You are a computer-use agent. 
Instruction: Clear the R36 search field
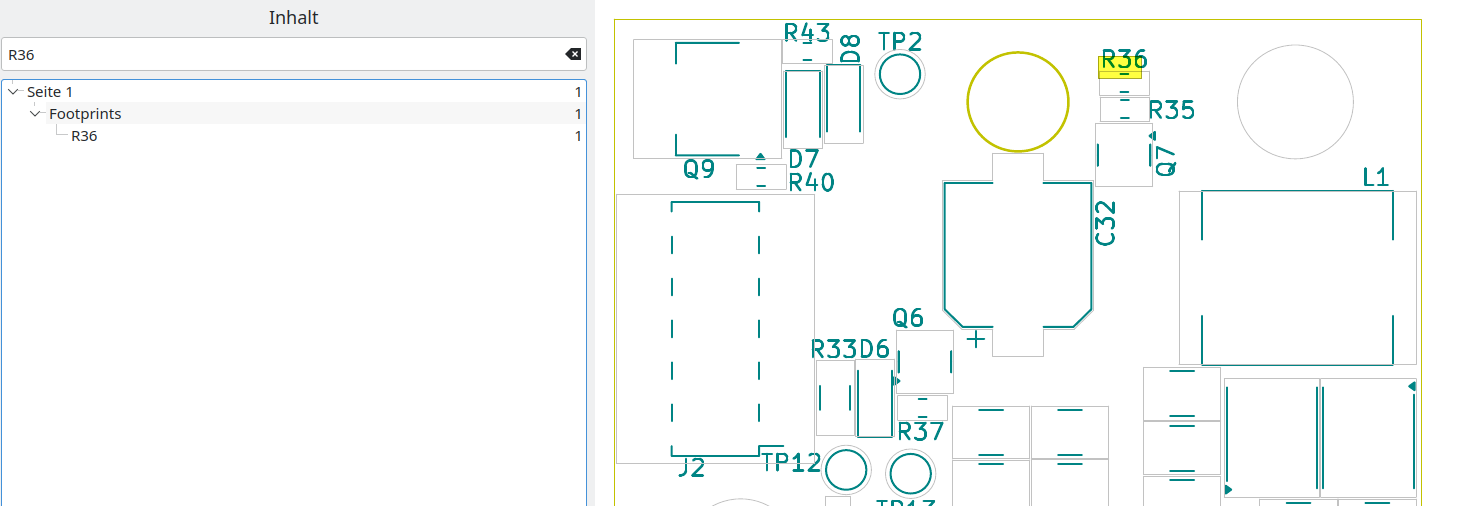click(x=573, y=55)
